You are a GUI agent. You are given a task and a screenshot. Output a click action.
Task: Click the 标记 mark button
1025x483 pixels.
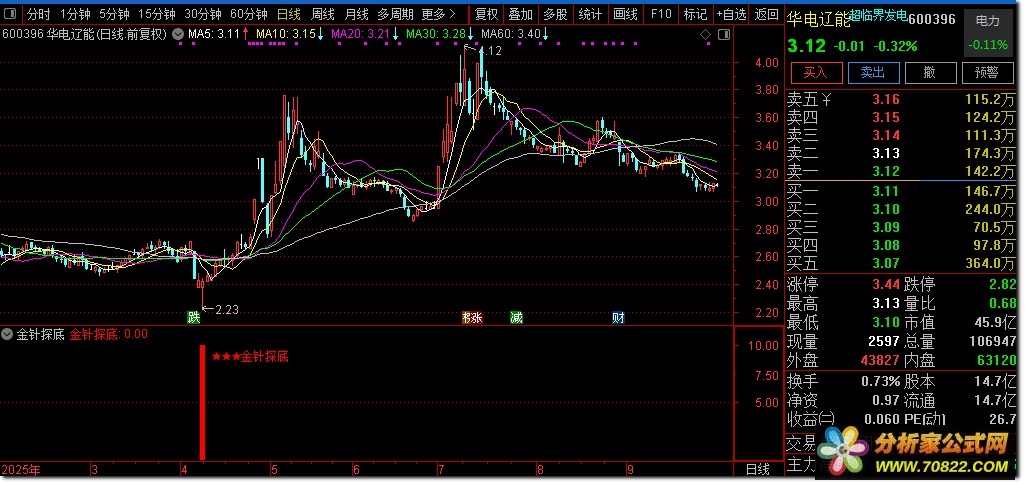pos(696,14)
